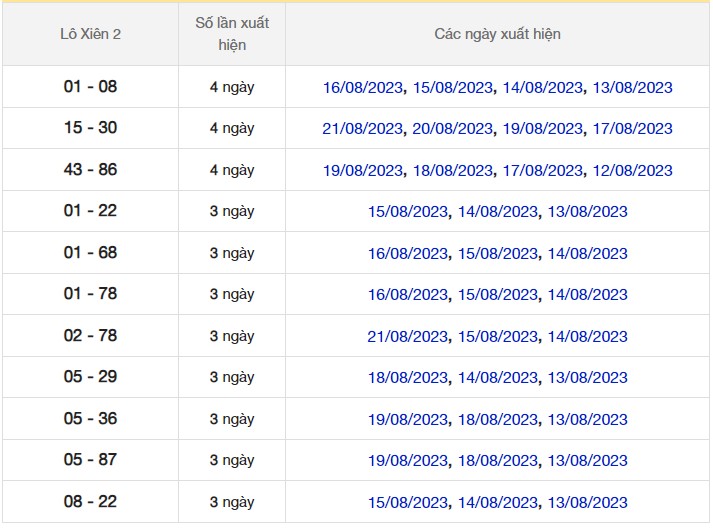Open 13/08/2023 in the 01 - 22 row
This screenshot has width=713, height=528.
point(587,212)
